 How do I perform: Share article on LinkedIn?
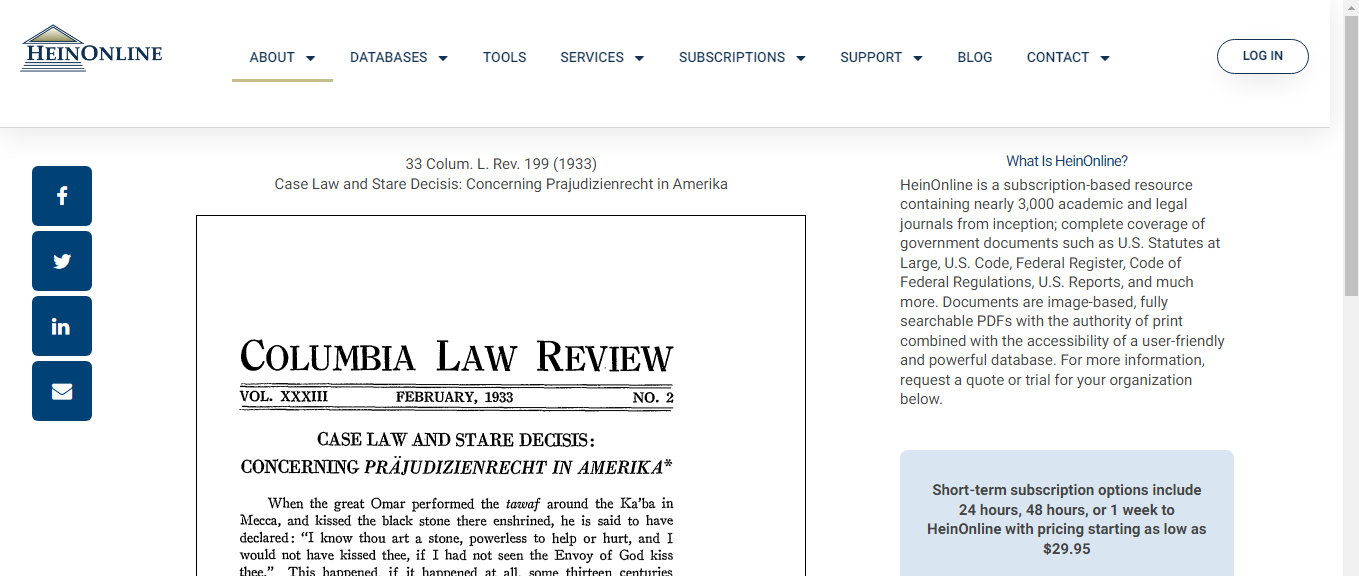click(x=62, y=326)
